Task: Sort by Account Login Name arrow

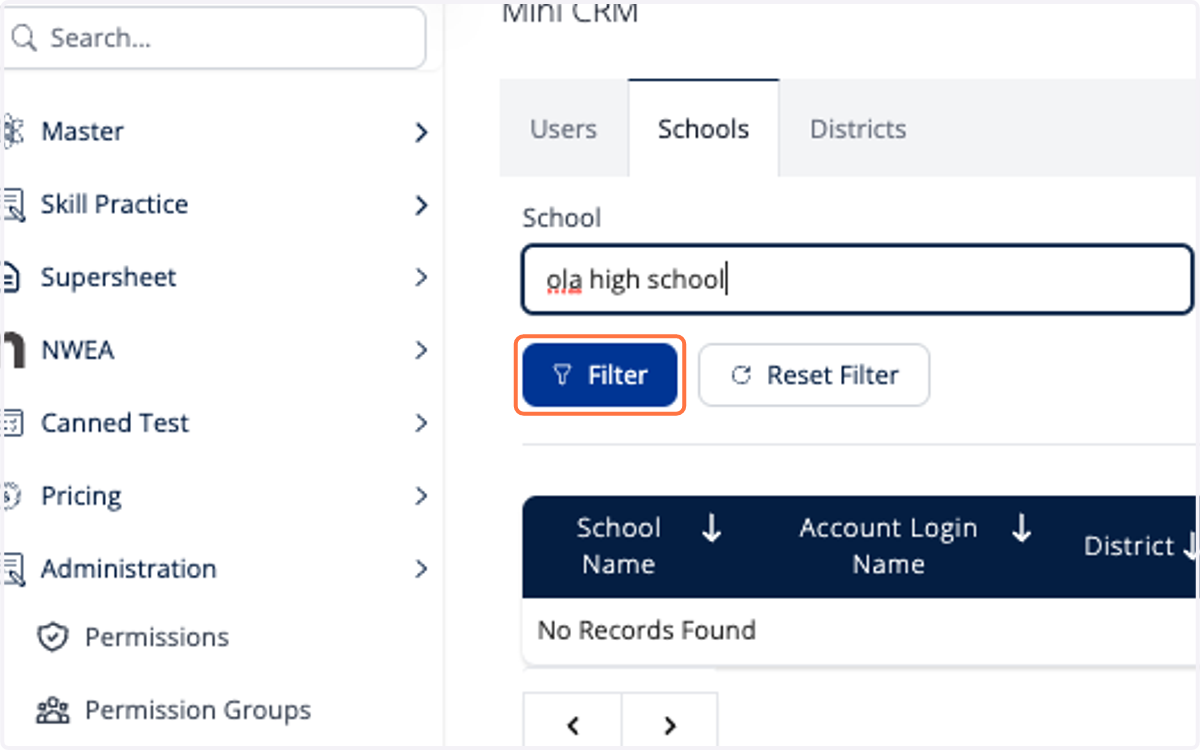Action: (x=1021, y=529)
